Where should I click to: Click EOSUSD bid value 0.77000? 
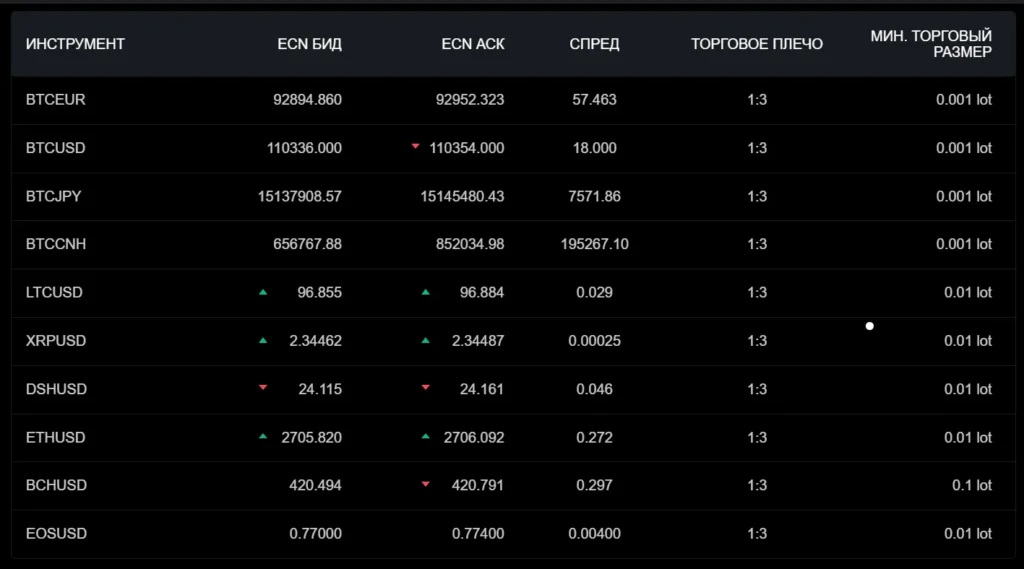[x=315, y=534]
